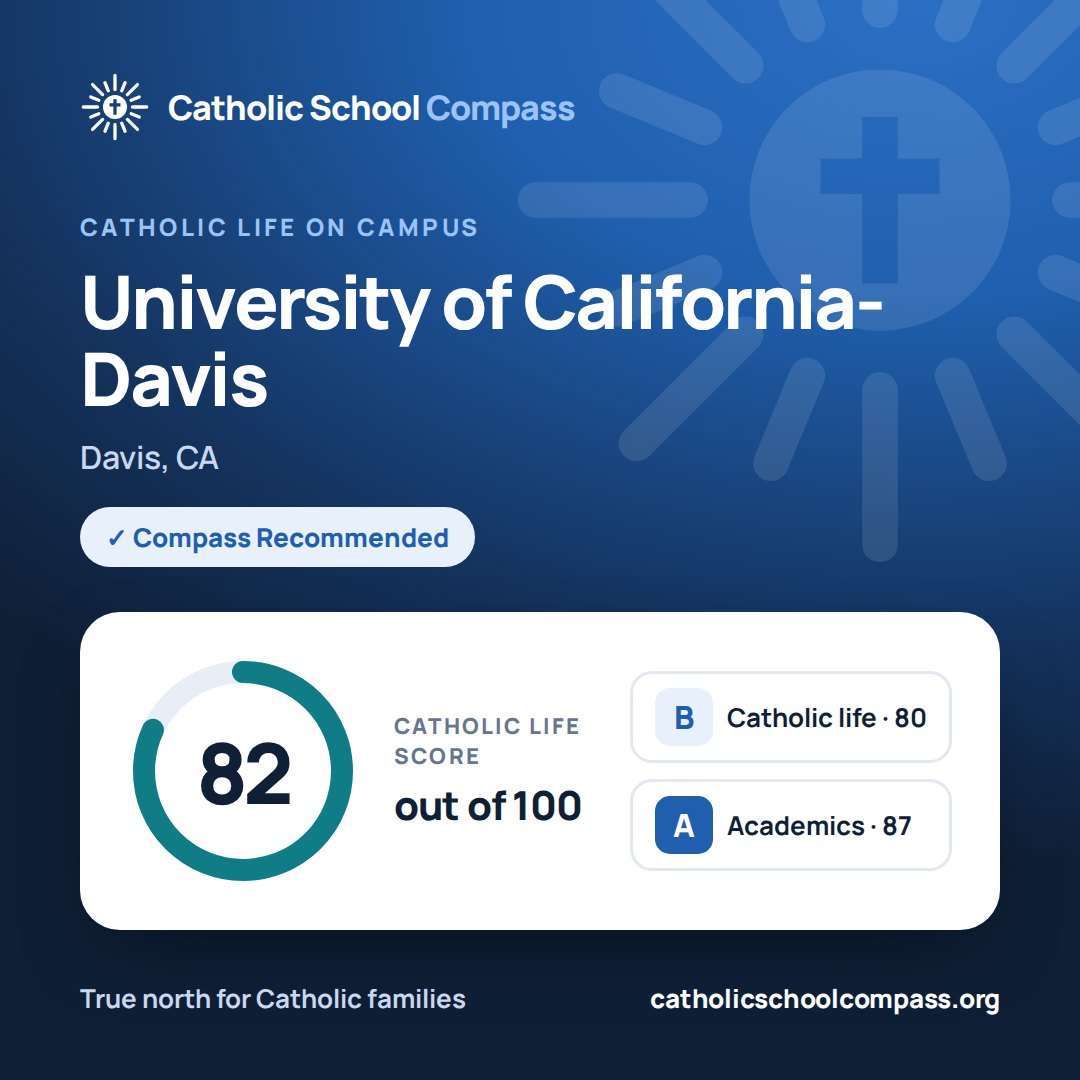Click the sunburst cross logo icon

coord(114,107)
